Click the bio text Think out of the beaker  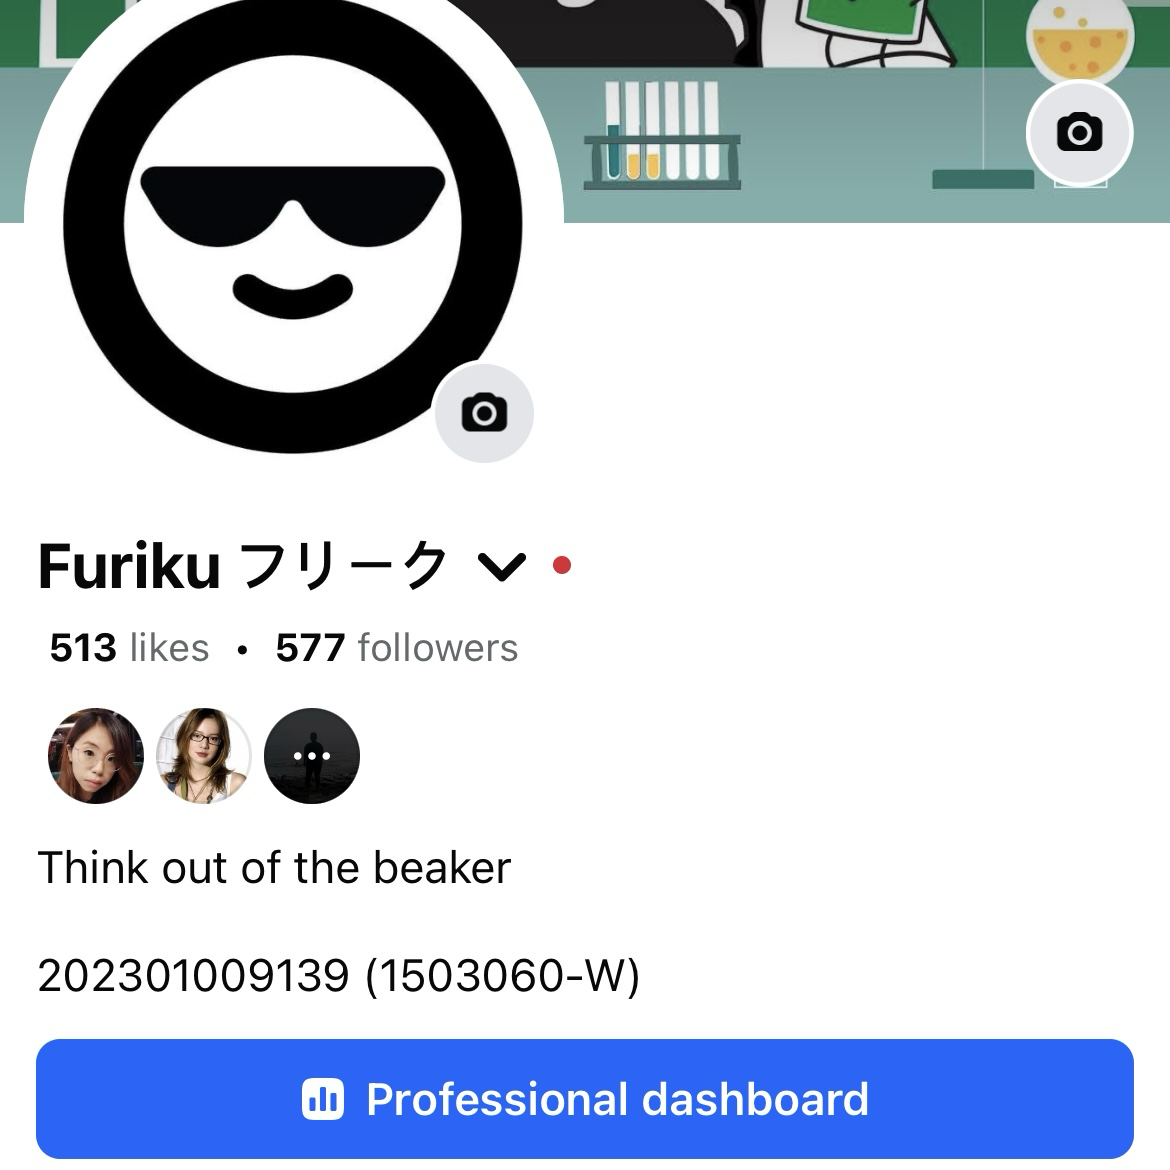pos(274,868)
